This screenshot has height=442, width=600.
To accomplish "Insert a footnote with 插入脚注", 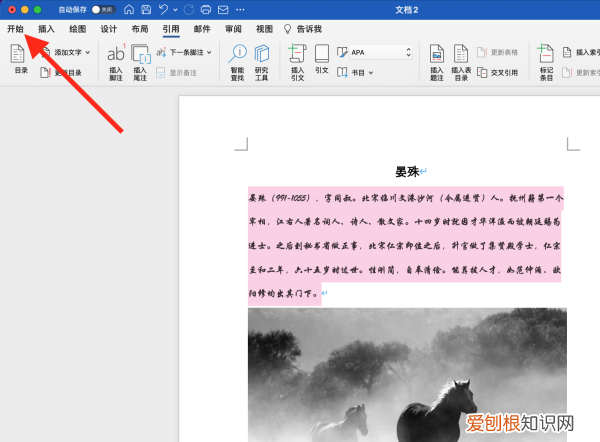I will (x=116, y=62).
